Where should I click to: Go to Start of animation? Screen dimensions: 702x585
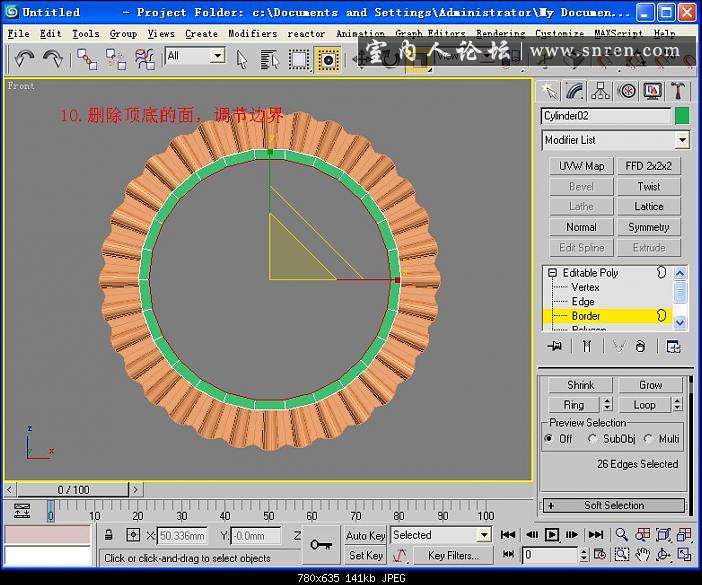508,534
